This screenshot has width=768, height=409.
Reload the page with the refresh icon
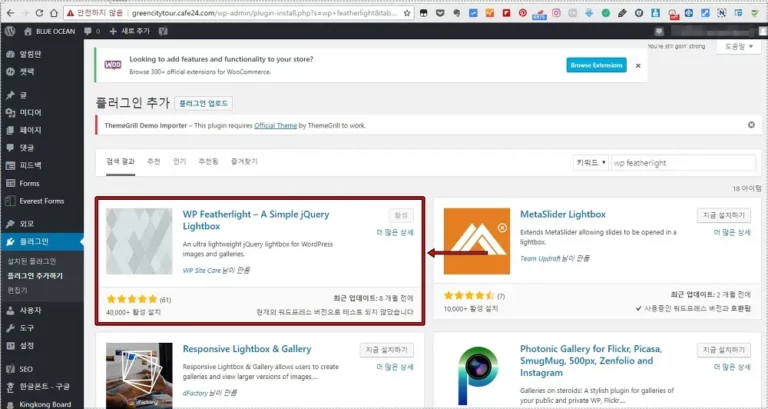point(40,13)
